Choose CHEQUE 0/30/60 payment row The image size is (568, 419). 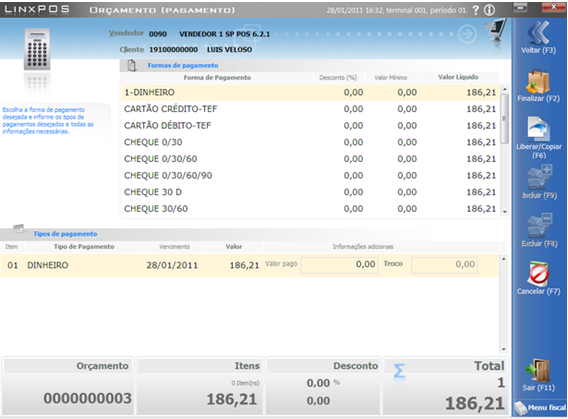tap(310, 159)
